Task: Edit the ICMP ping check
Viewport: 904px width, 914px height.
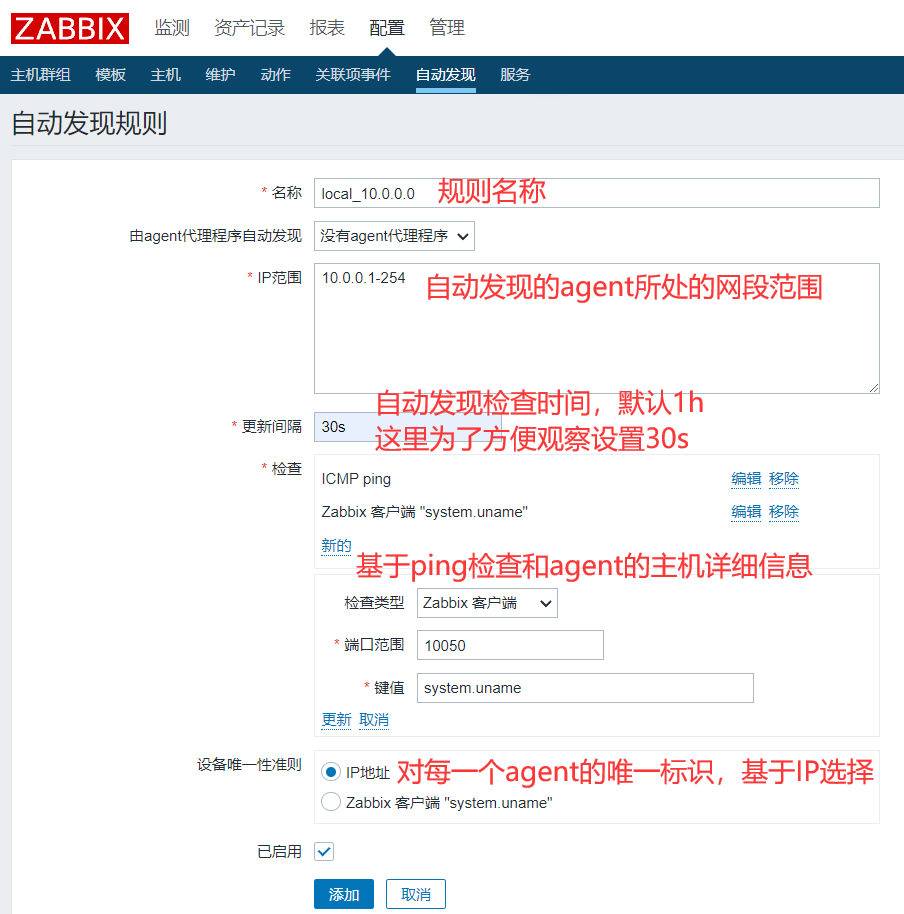Action: pos(746,479)
